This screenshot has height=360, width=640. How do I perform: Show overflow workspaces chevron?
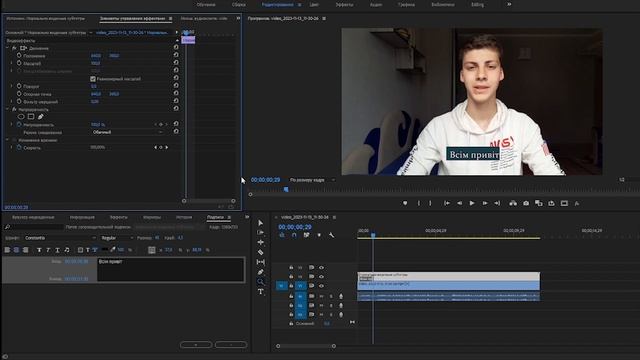[509, 4]
